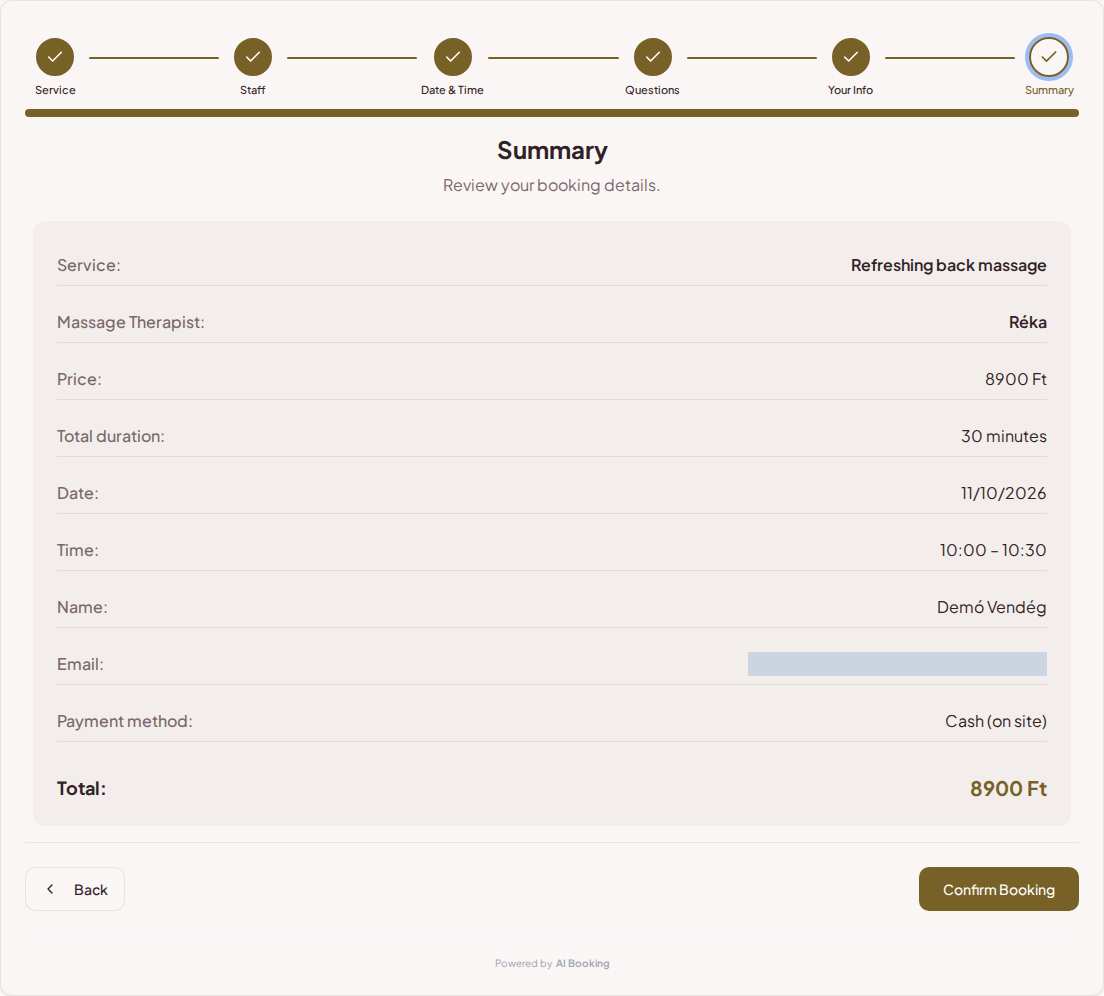Screen dimensions: 1104x996
Task: Go to the Service step checkmark circle
Action: (55, 57)
